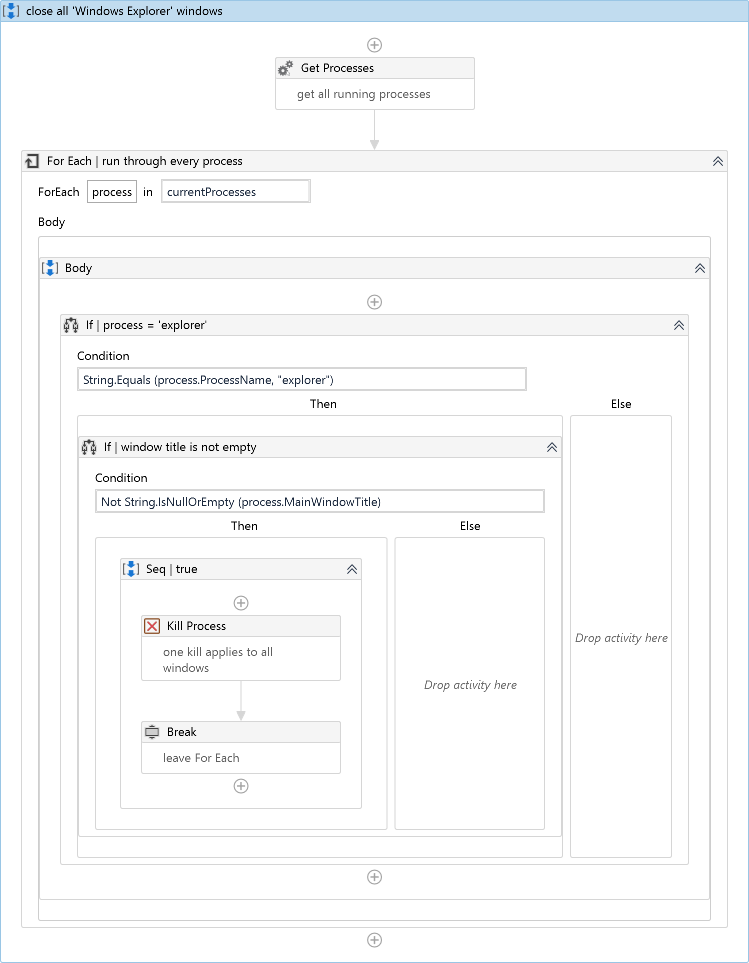Click the 'If | window title is not empty' title
The image size is (749, 963).
[180, 447]
